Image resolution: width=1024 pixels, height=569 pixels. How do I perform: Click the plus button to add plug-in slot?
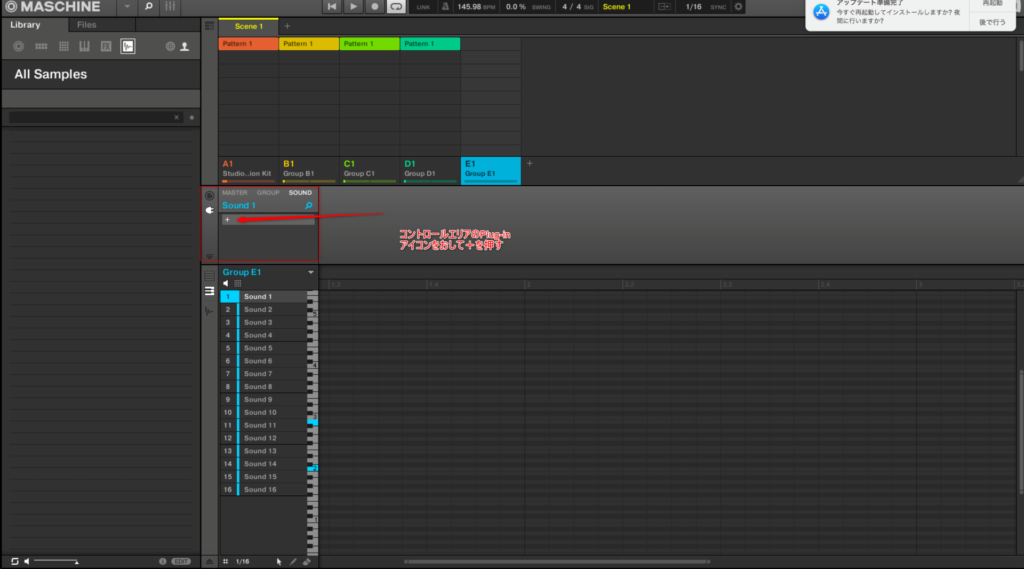tap(228, 220)
